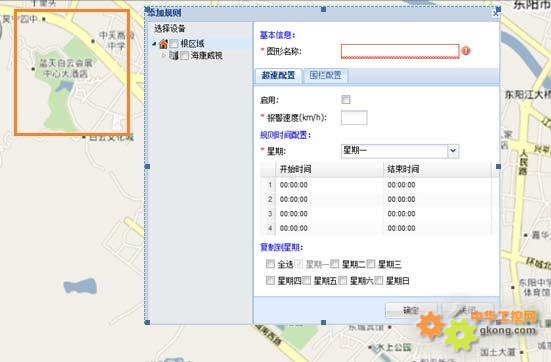
Task: Switch to the 超速配置 tab
Action: [278, 75]
